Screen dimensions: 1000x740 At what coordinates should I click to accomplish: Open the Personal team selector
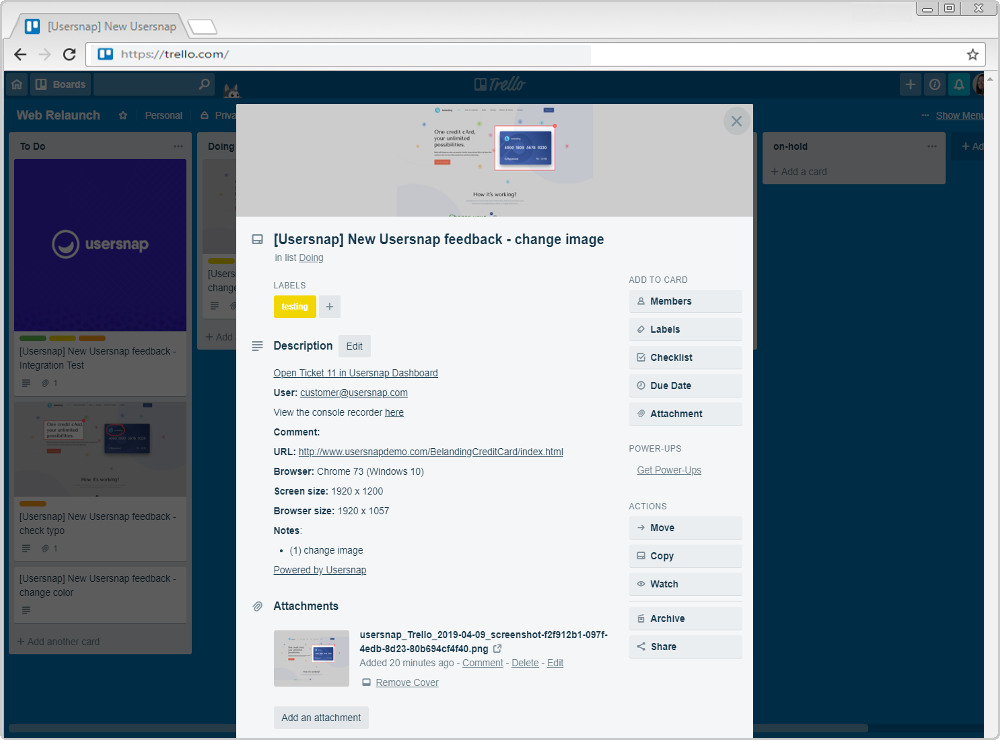click(x=163, y=115)
